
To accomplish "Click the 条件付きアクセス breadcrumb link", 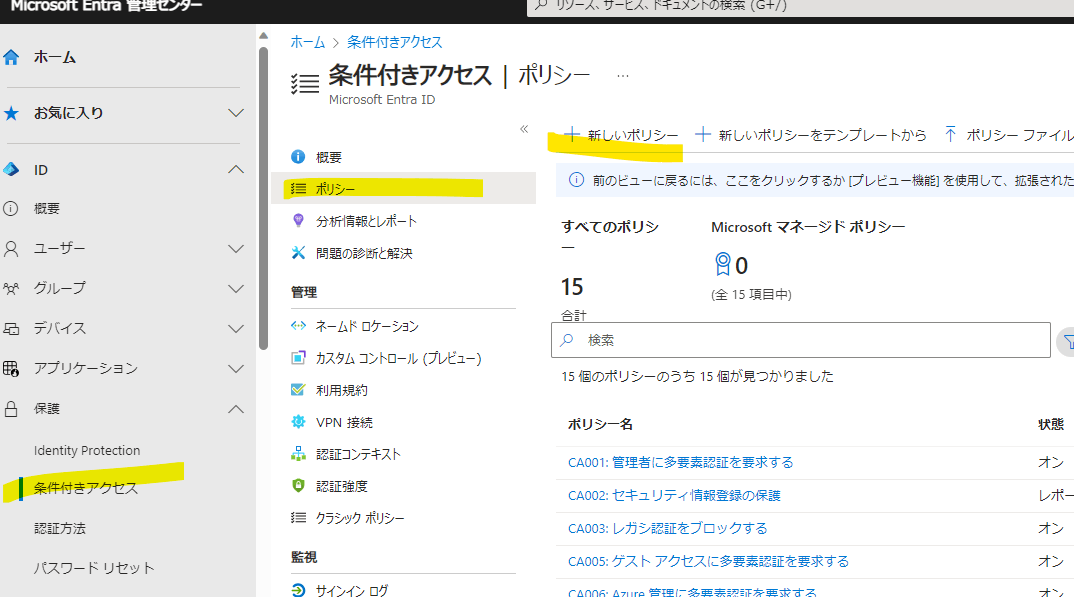I will 395,42.
